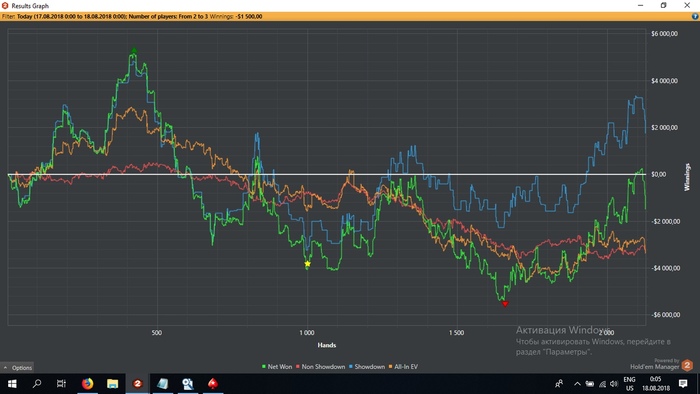Screen dimensions: 700x394
Task: Click the Winnings axis label
Action: [688, 177]
